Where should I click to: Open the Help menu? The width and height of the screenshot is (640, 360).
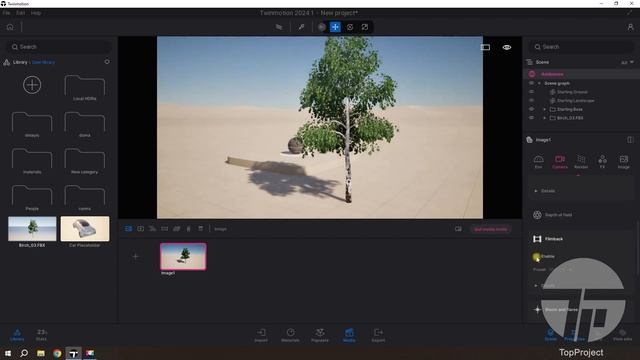(x=36, y=13)
